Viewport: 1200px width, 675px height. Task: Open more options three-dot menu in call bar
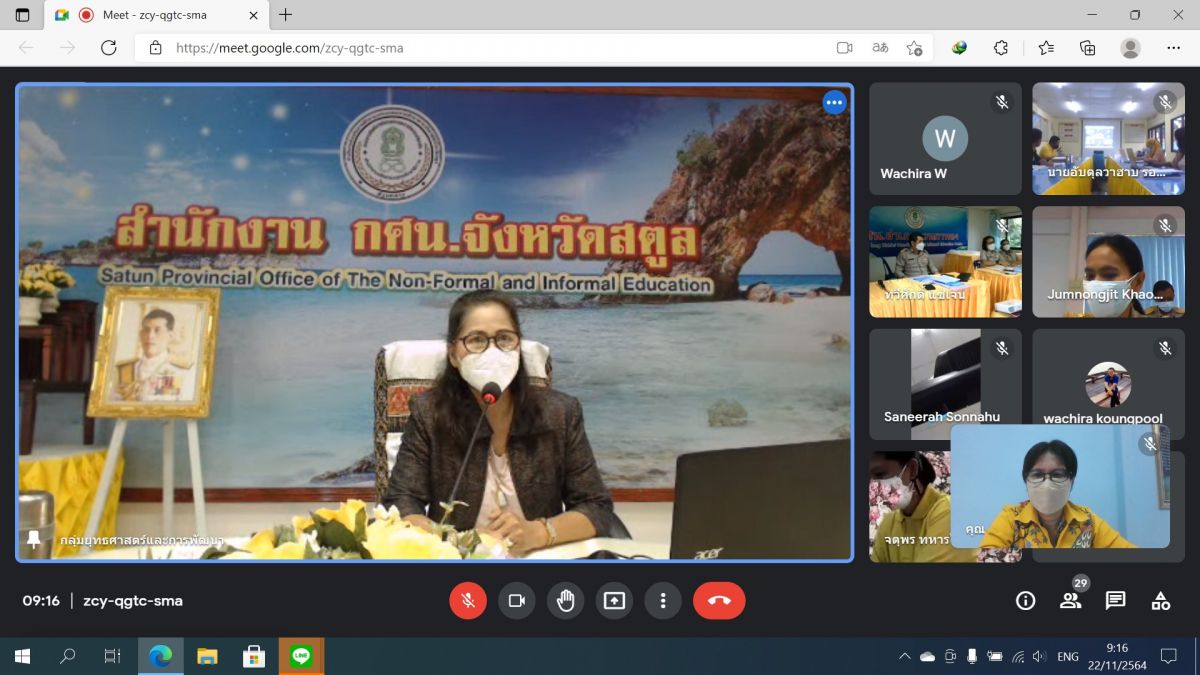click(662, 600)
